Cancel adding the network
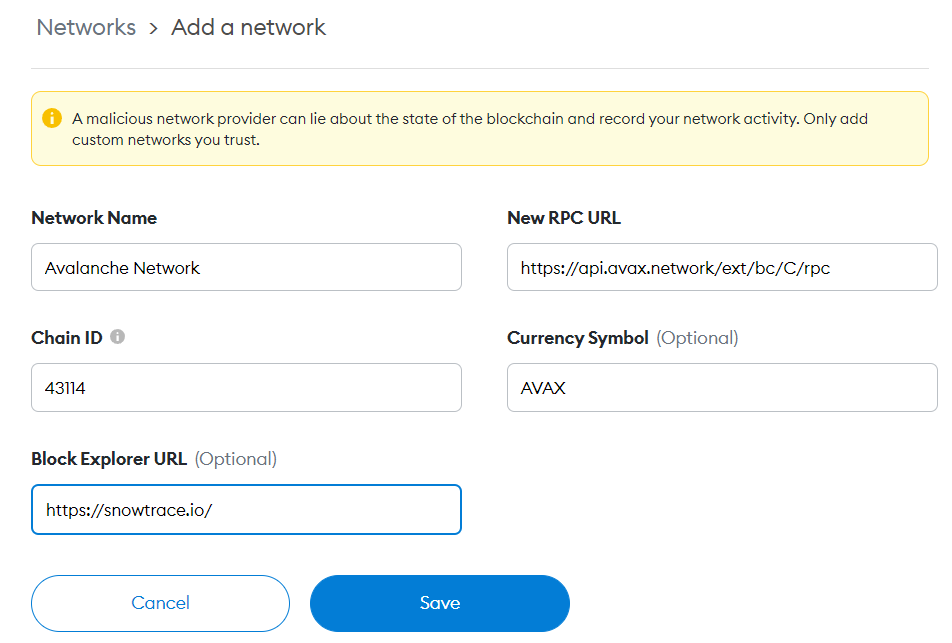The height and width of the screenshot is (643, 952). click(x=160, y=603)
